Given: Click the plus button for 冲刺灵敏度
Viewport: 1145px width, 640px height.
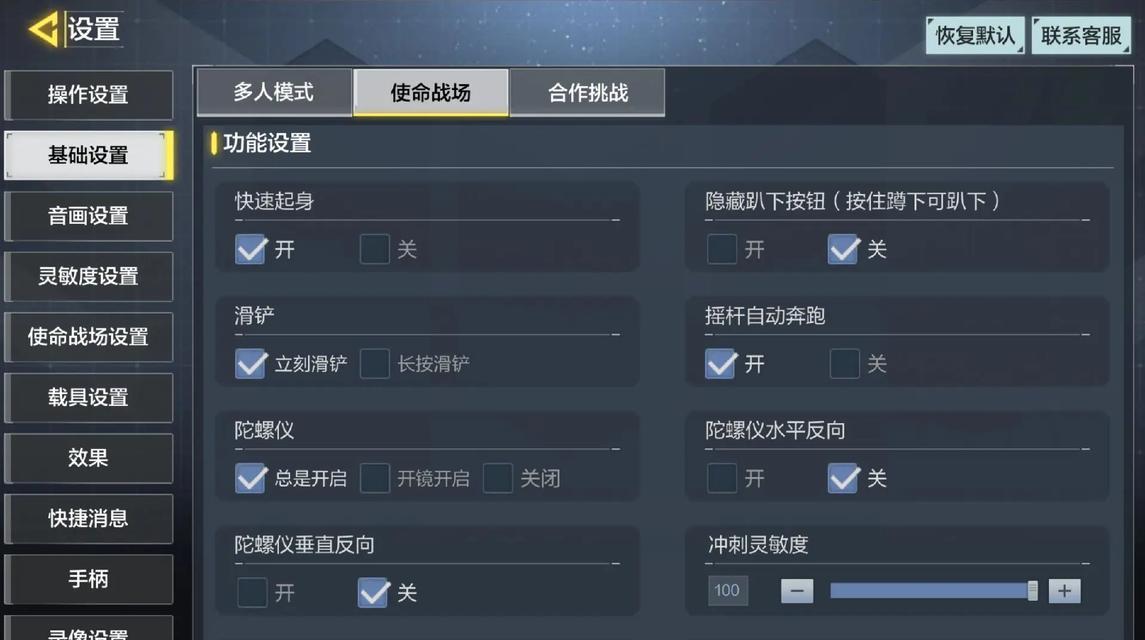Looking at the screenshot, I should click(1064, 590).
